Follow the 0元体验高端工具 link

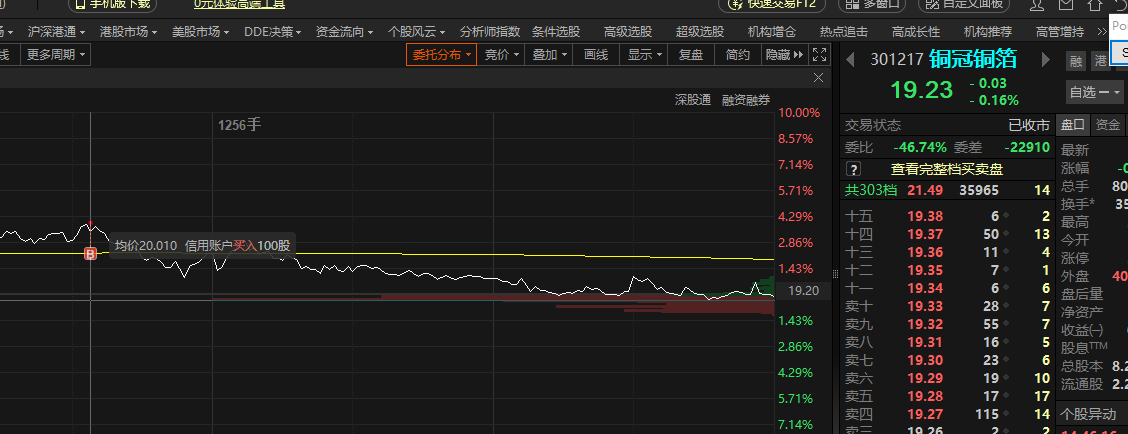239,4
